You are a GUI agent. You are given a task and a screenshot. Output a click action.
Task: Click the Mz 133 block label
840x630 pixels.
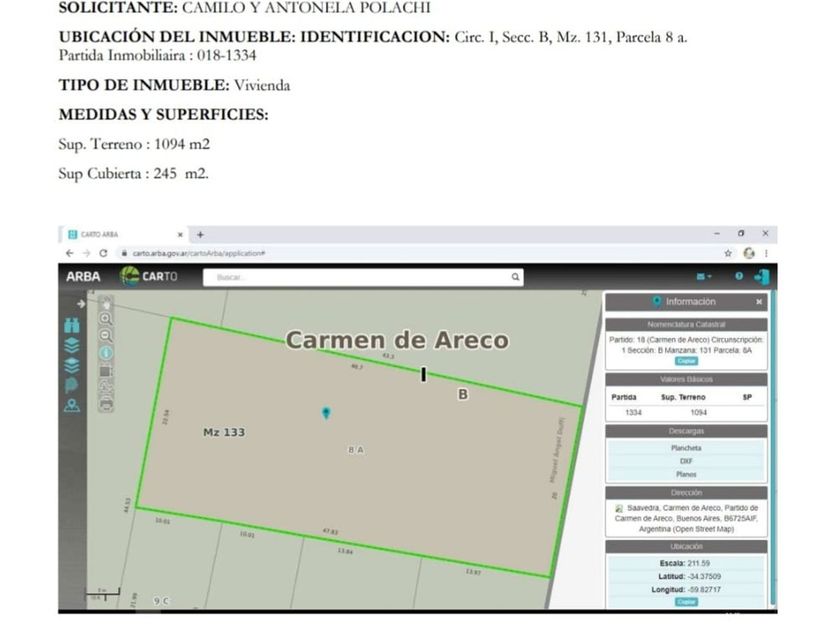(224, 432)
